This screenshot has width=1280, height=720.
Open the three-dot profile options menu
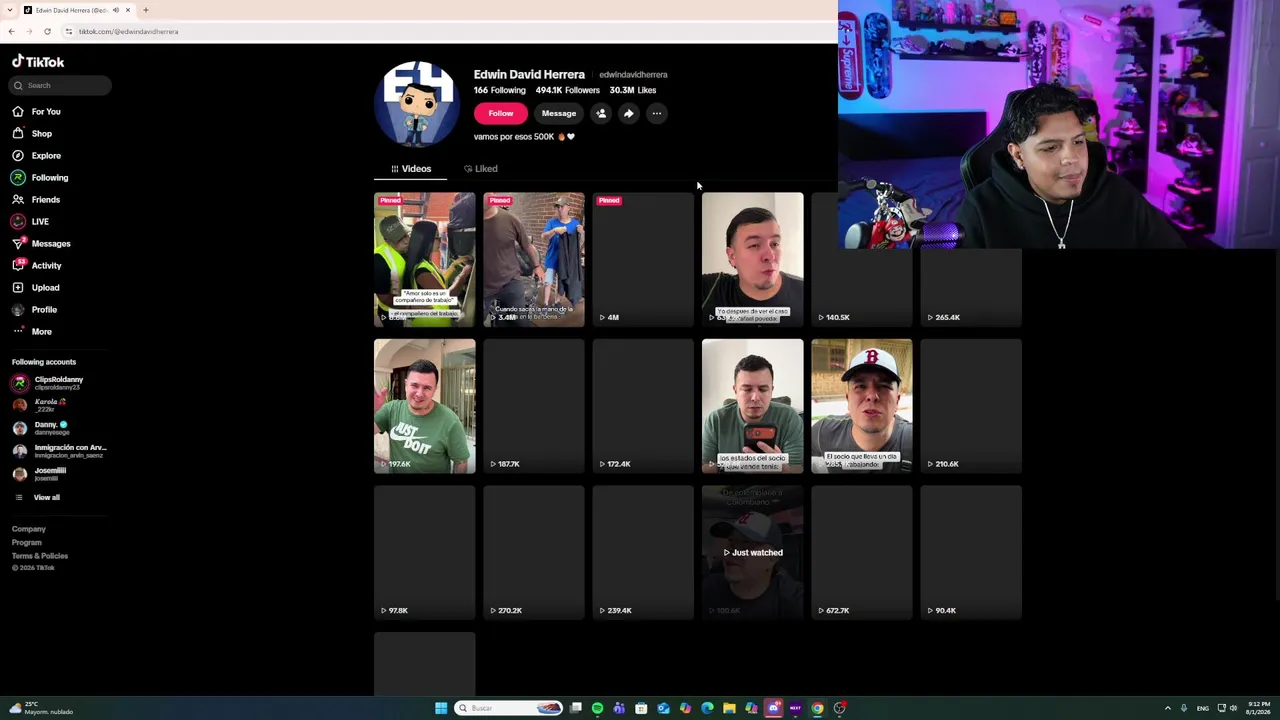click(657, 113)
